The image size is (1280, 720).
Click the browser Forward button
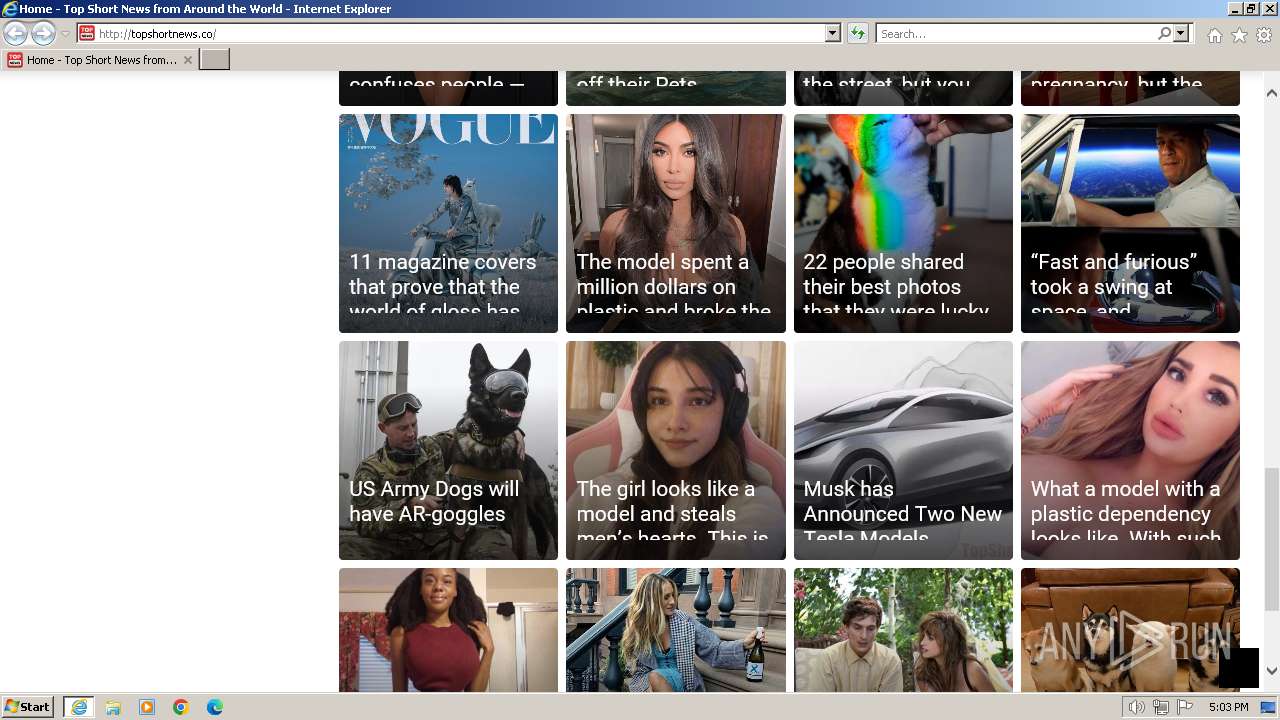point(43,34)
